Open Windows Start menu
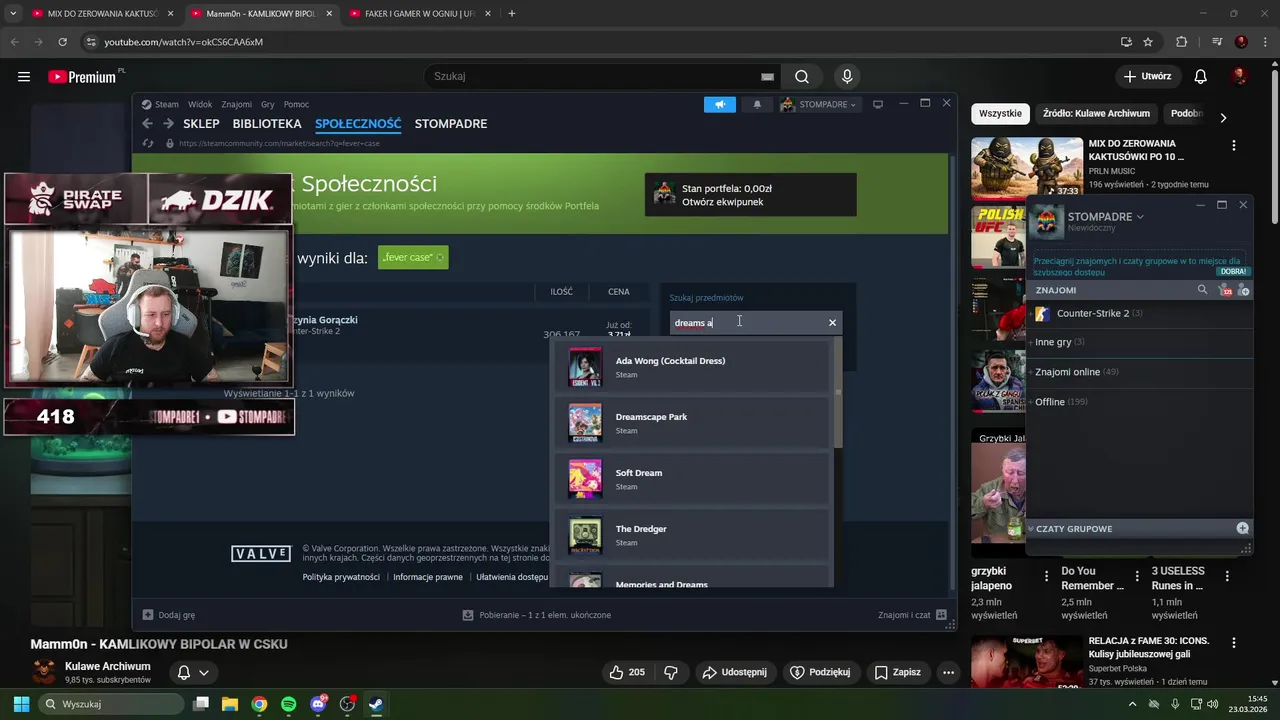The width and height of the screenshot is (1280, 720). [21, 704]
